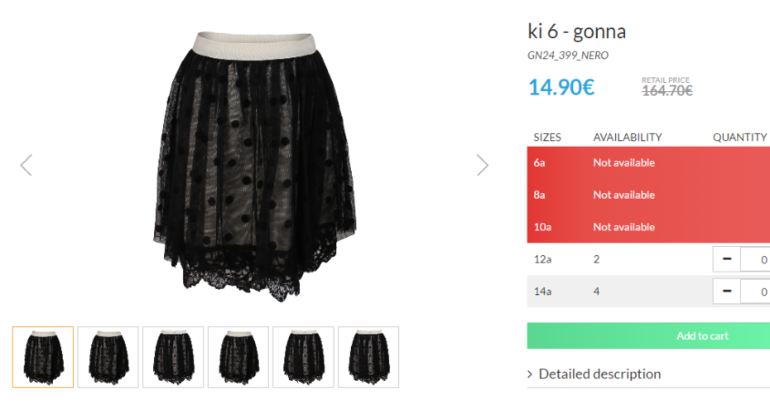The width and height of the screenshot is (770, 420).
Task: Select the fourth skirt thumbnail
Action: [238, 357]
